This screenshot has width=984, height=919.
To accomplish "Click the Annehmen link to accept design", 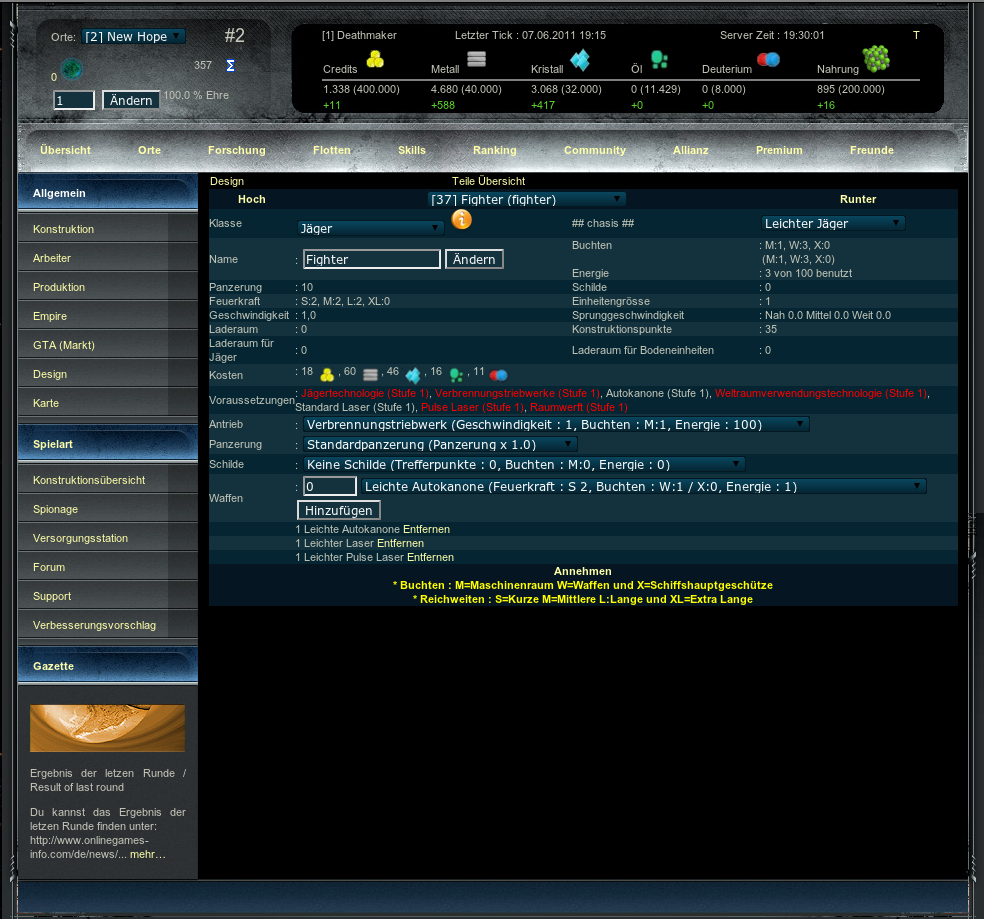I will (x=582, y=571).
